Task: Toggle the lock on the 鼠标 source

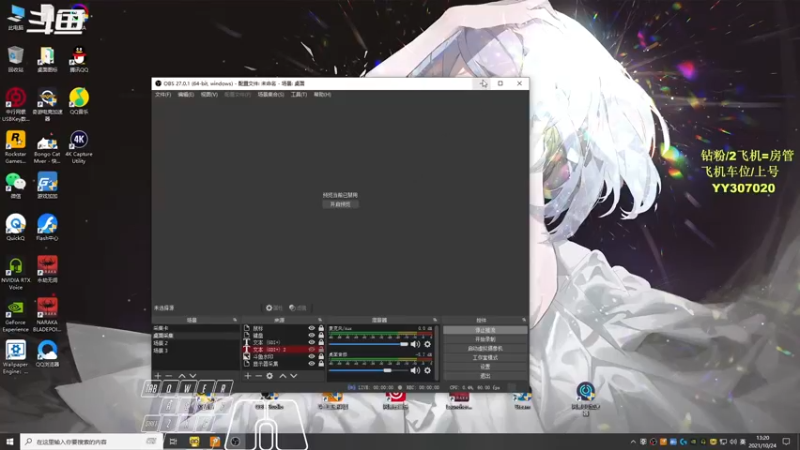Action: [321, 328]
